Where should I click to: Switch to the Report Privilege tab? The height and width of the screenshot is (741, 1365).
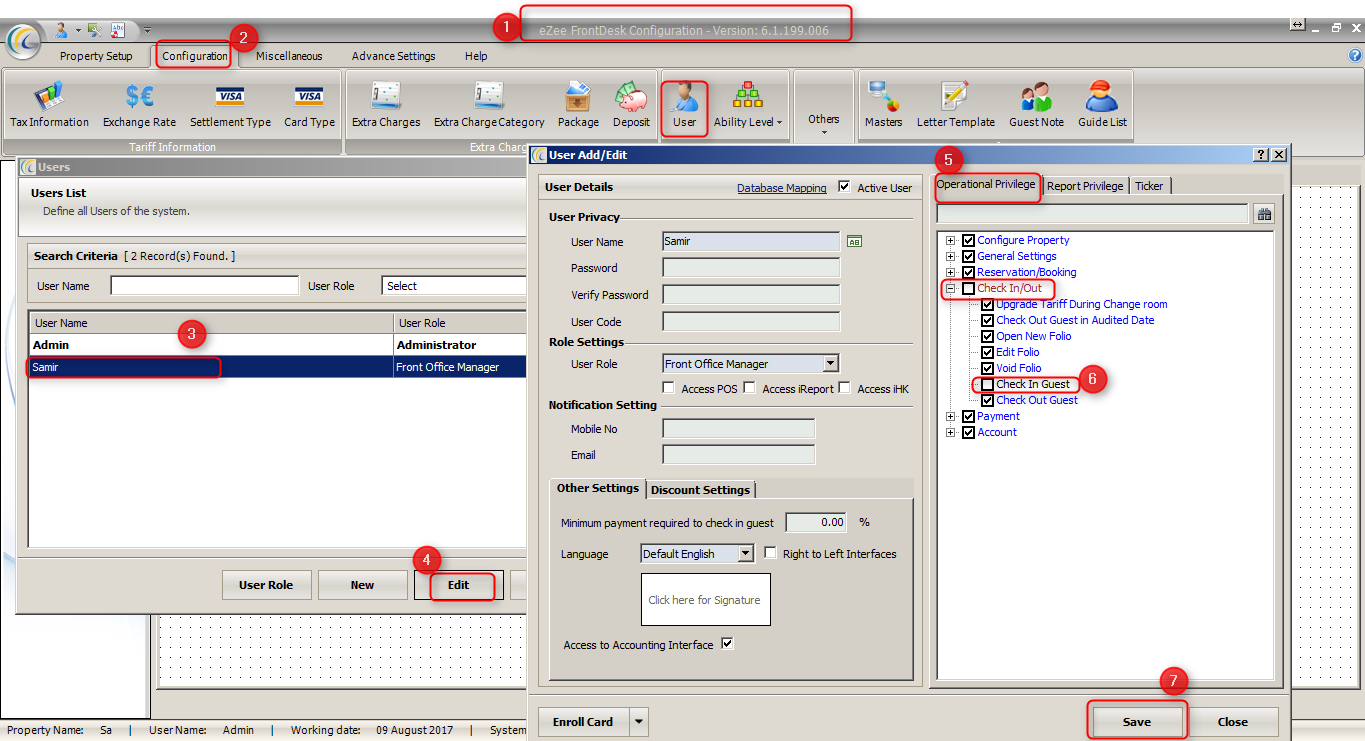(1085, 186)
